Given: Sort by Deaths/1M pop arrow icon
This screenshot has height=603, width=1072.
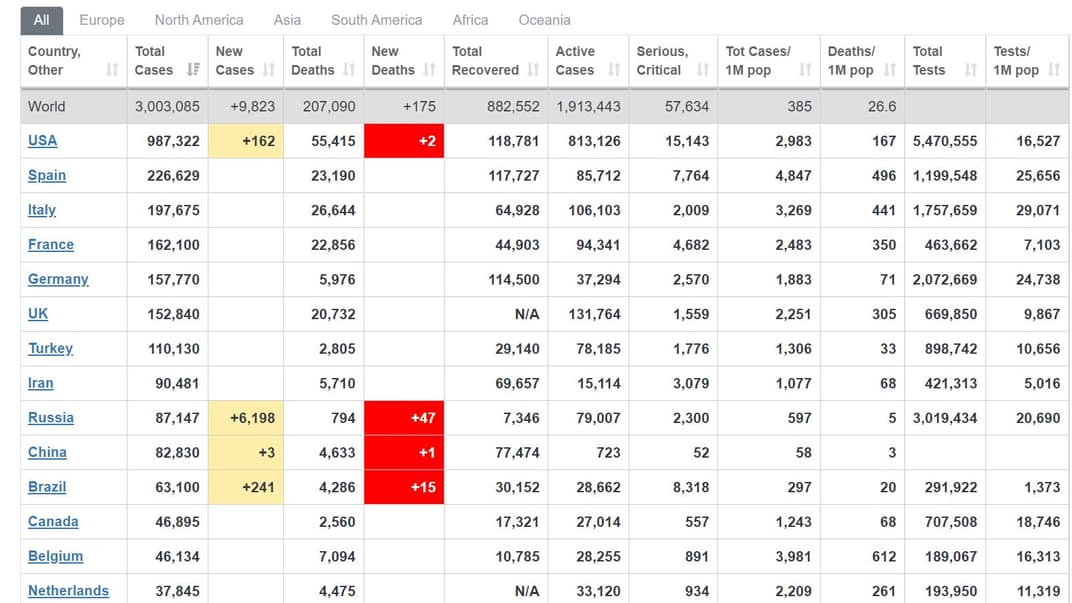Looking at the screenshot, I should pyautogui.click(x=889, y=70).
